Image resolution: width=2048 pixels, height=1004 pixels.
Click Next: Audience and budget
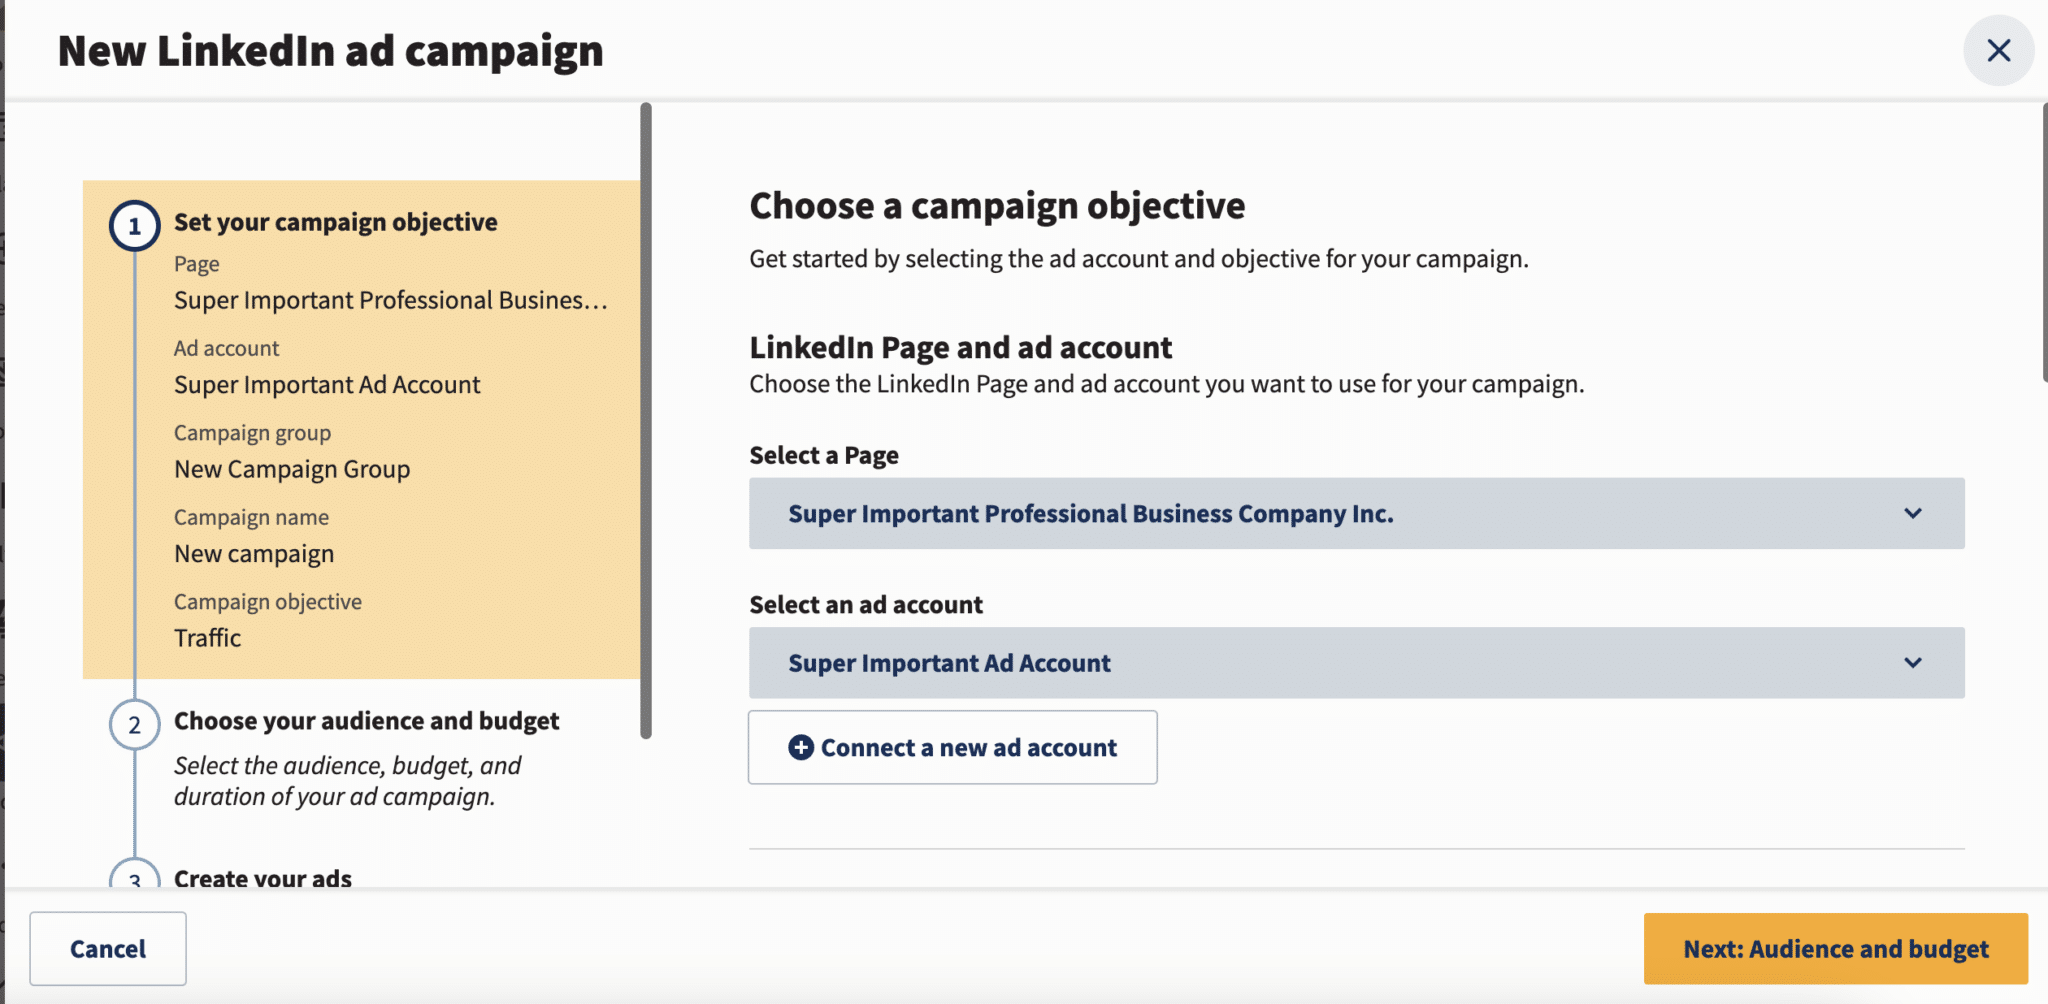pos(1834,948)
